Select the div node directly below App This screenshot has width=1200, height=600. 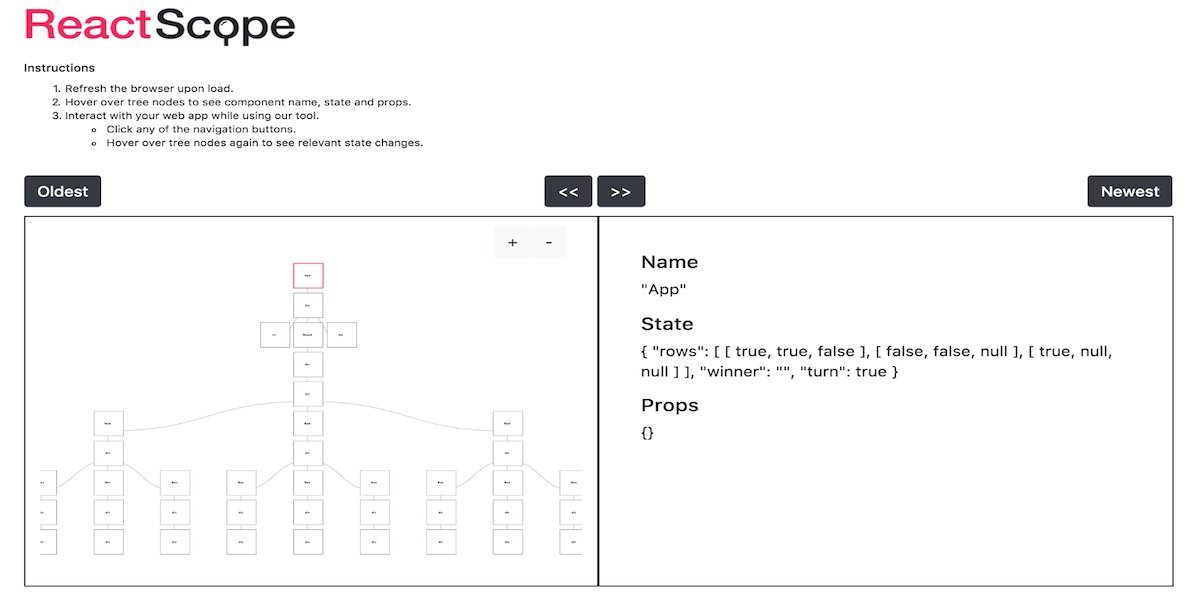[x=308, y=305]
